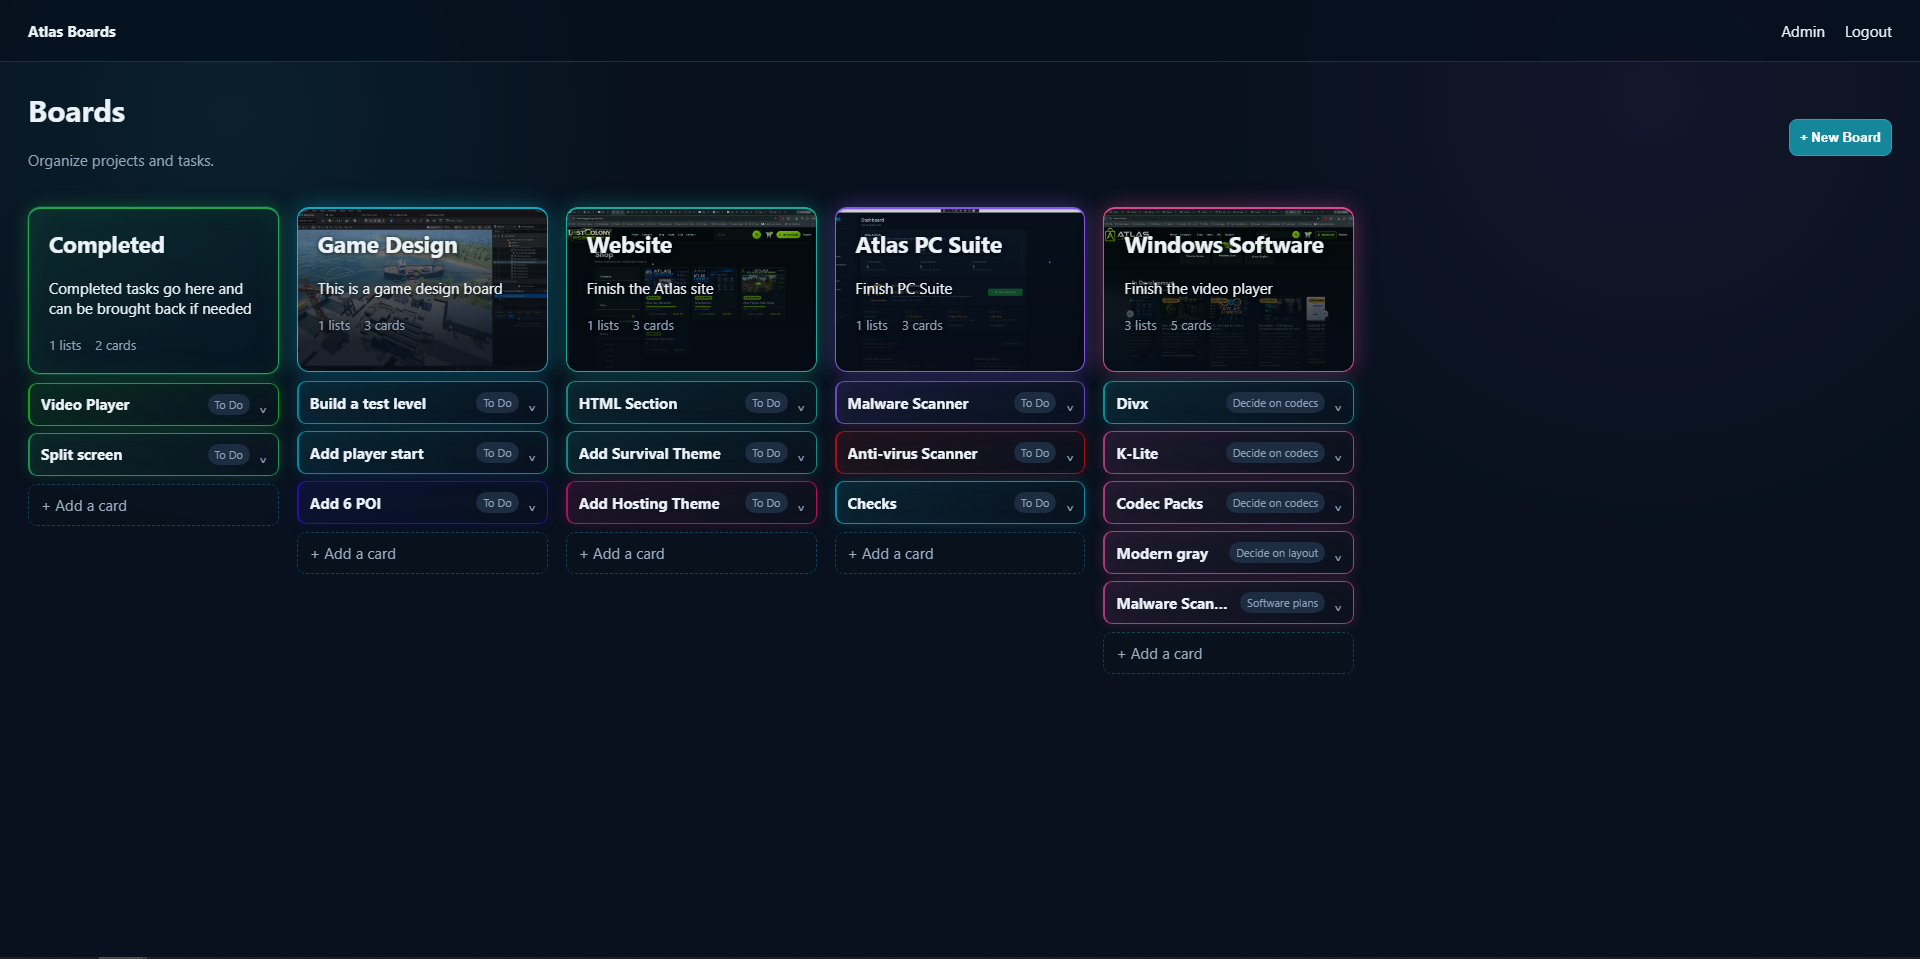Expand the Add Hosting Theme chevron
The height and width of the screenshot is (959, 1920).
tap(801, 507)
